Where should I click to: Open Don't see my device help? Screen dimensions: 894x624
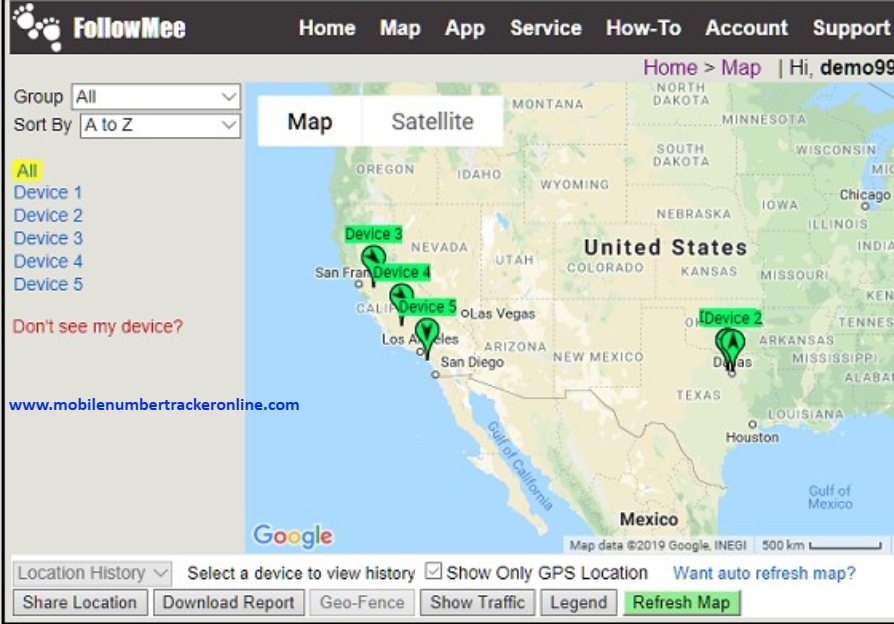pos(98,326)
